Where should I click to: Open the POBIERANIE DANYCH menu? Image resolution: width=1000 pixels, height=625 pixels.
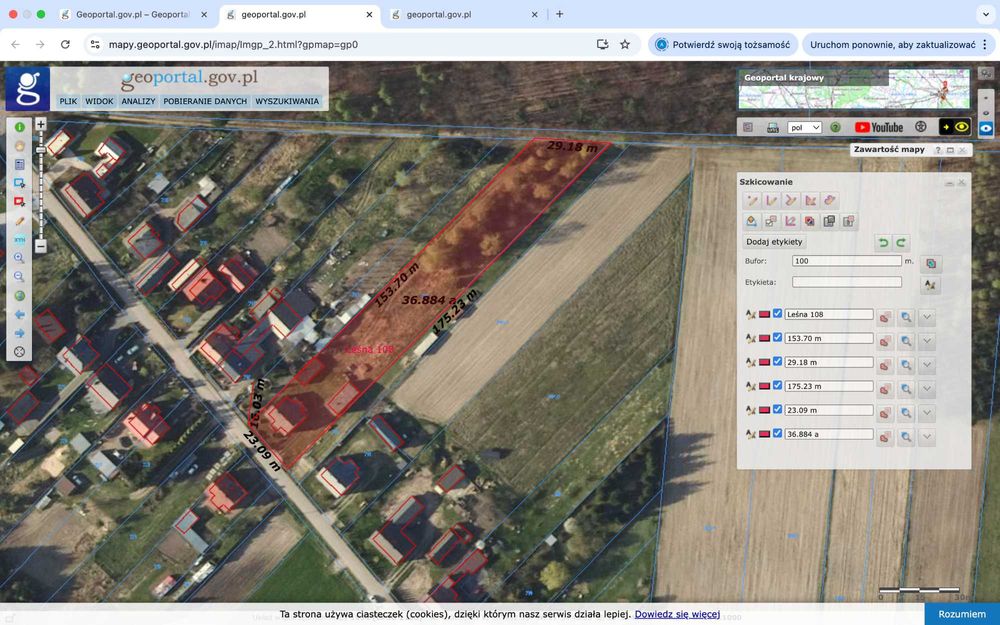[205, 101]
